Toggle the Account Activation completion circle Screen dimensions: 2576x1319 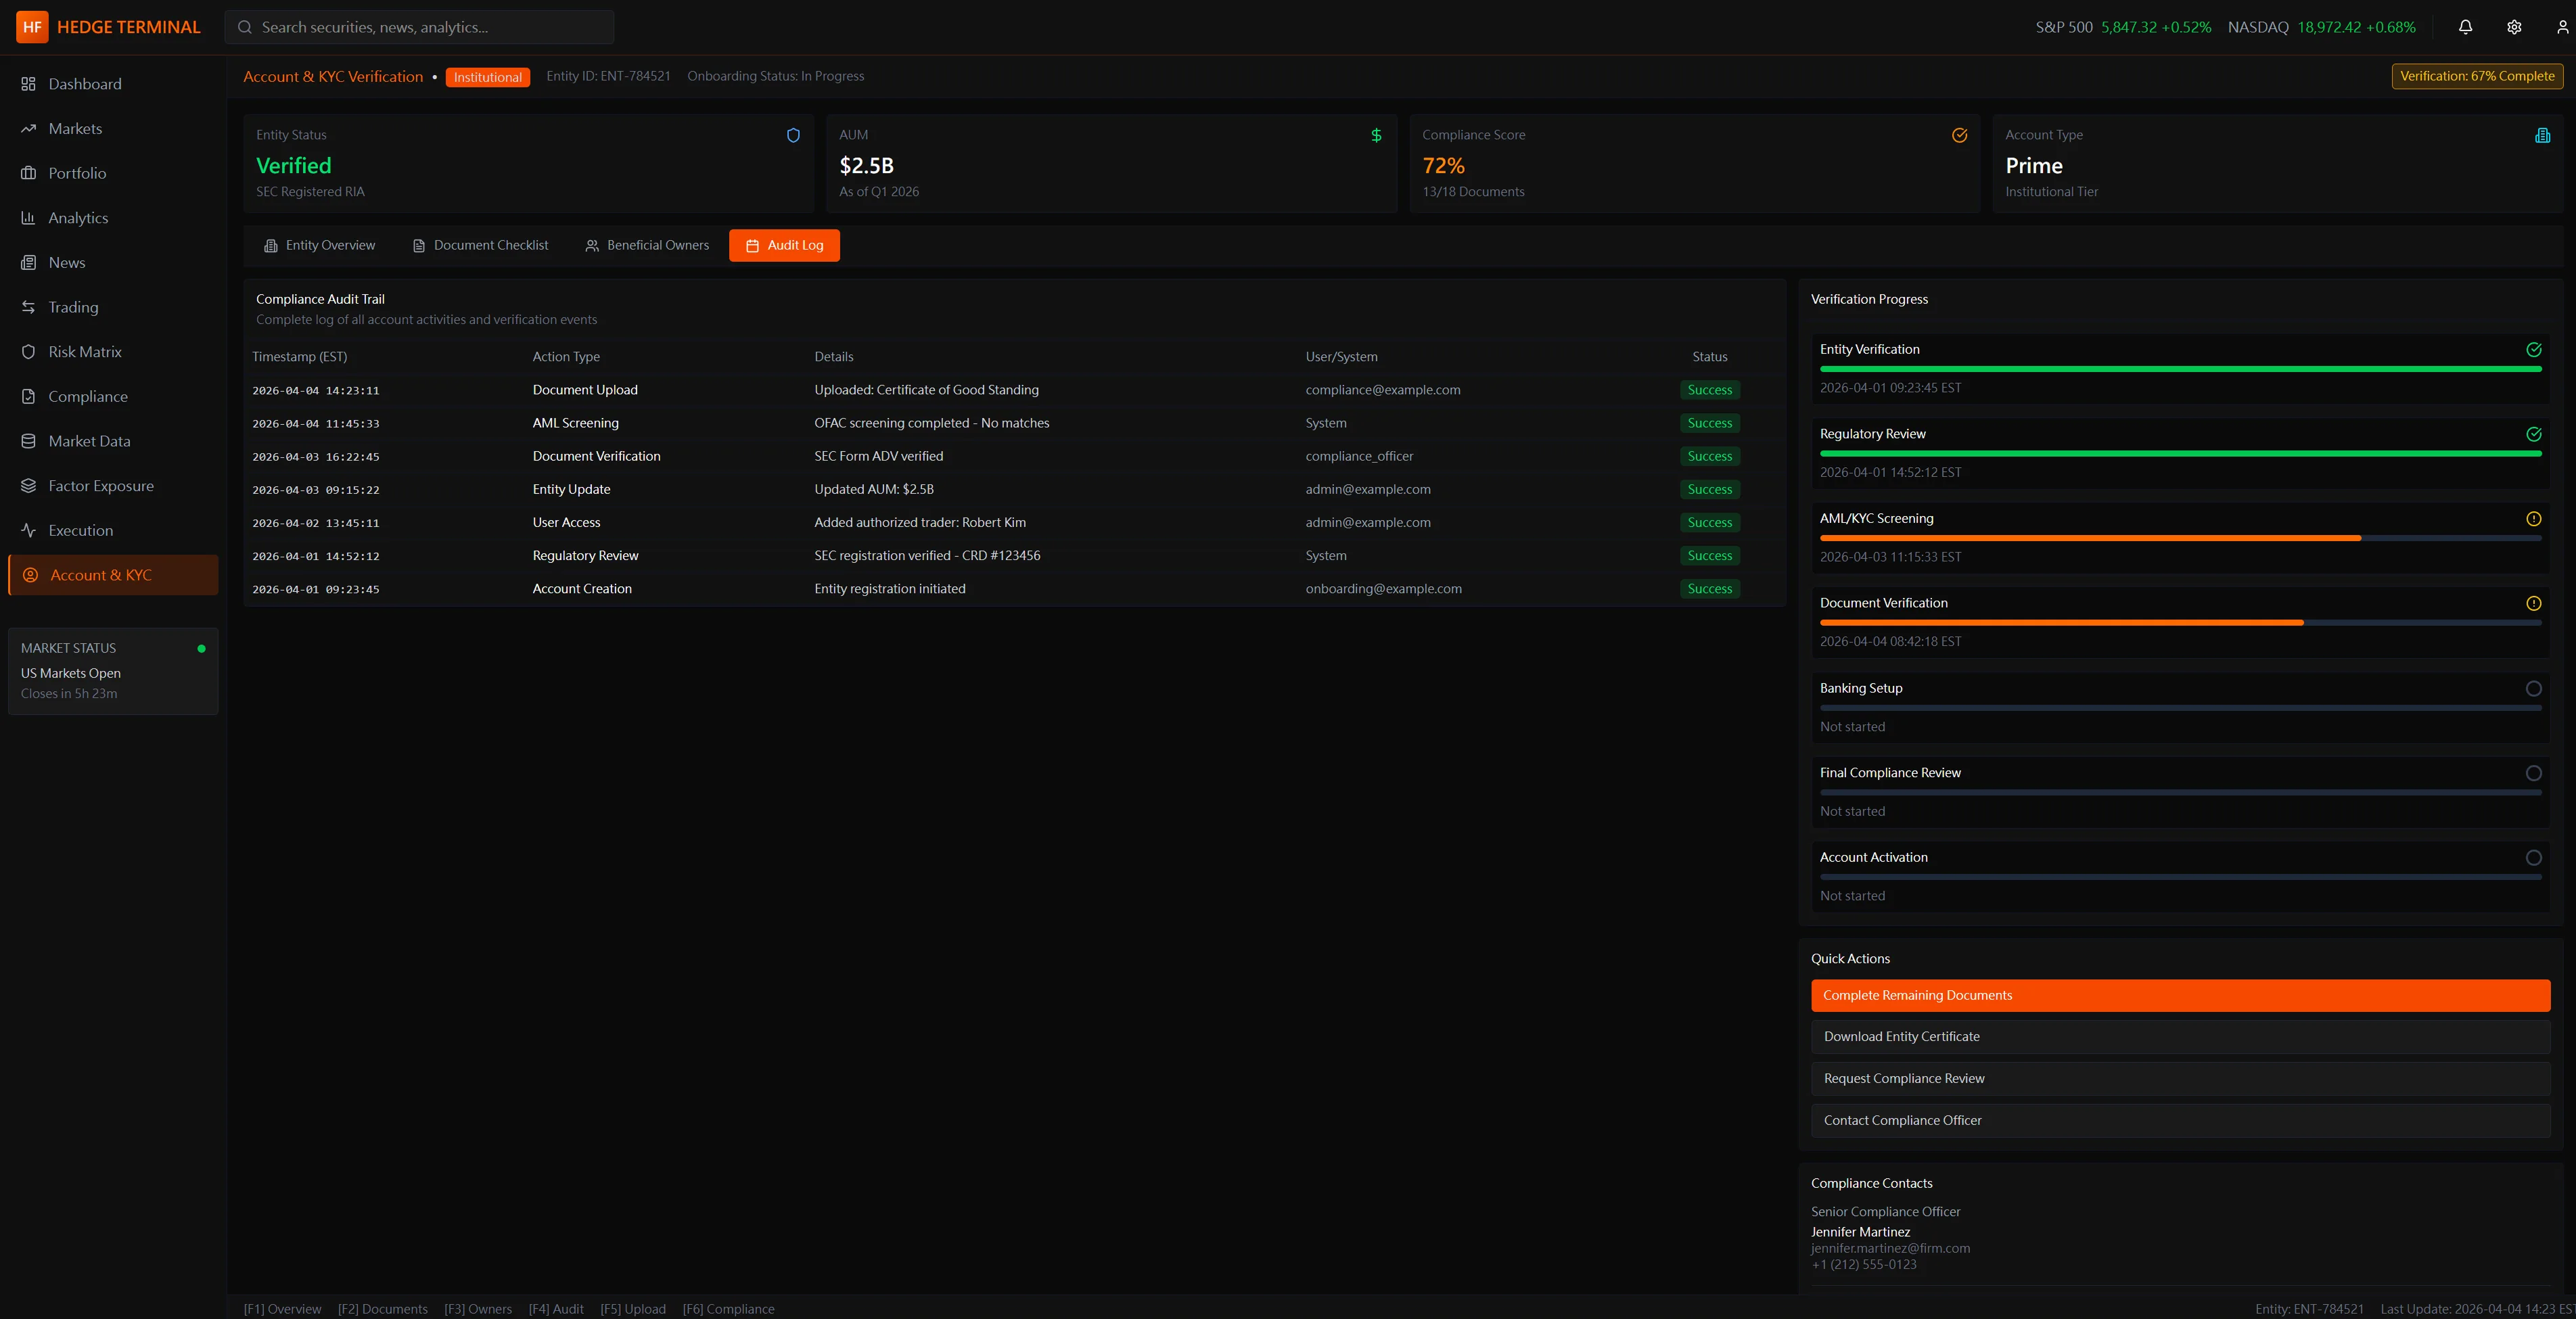[2535, 857]
